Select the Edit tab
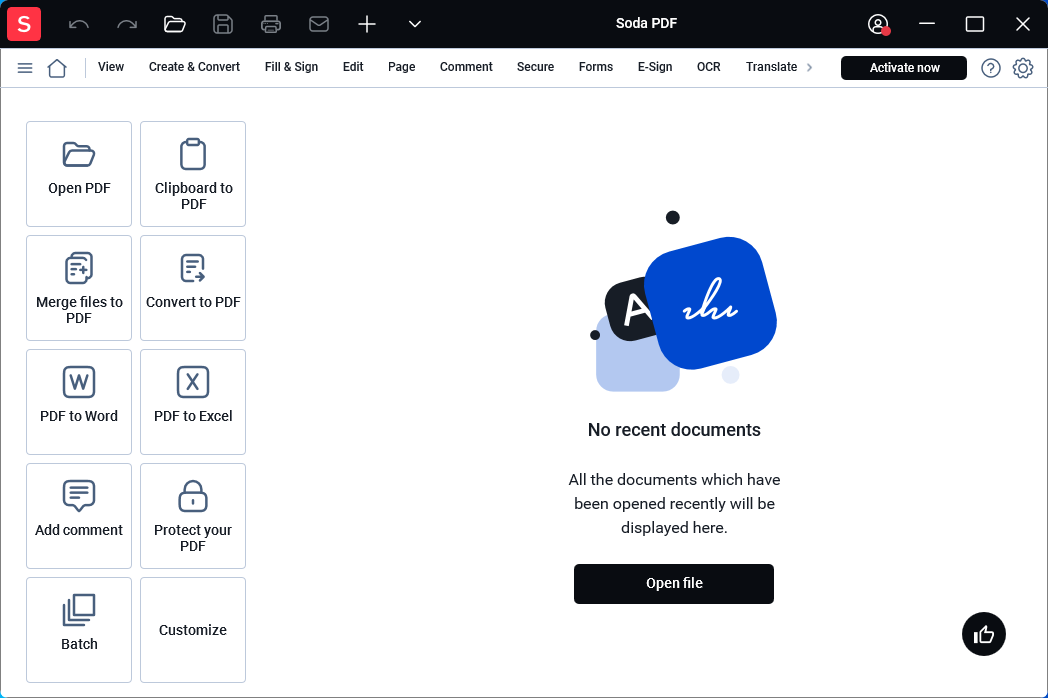This screenshot has height=698, width=1048. [x=353, y=67]
